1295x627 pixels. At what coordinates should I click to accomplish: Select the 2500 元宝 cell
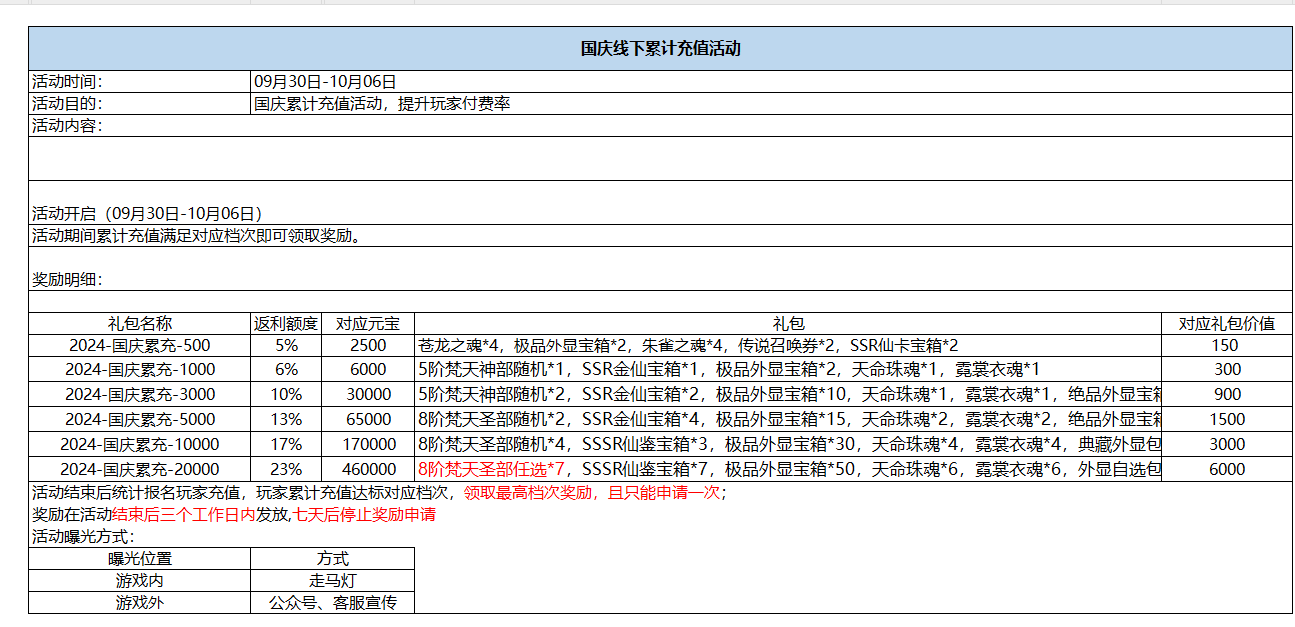coord(368,345)
